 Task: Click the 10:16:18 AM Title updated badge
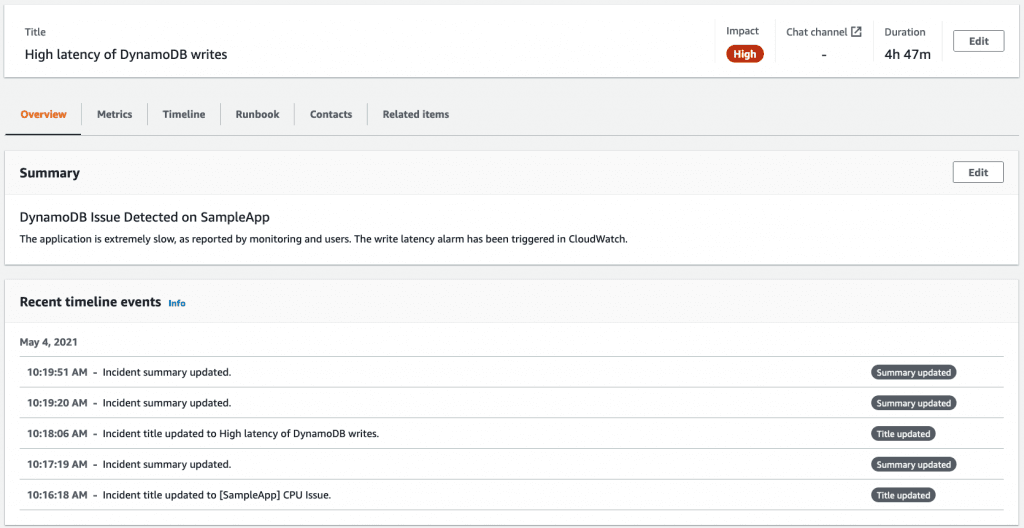coord(903,495)
